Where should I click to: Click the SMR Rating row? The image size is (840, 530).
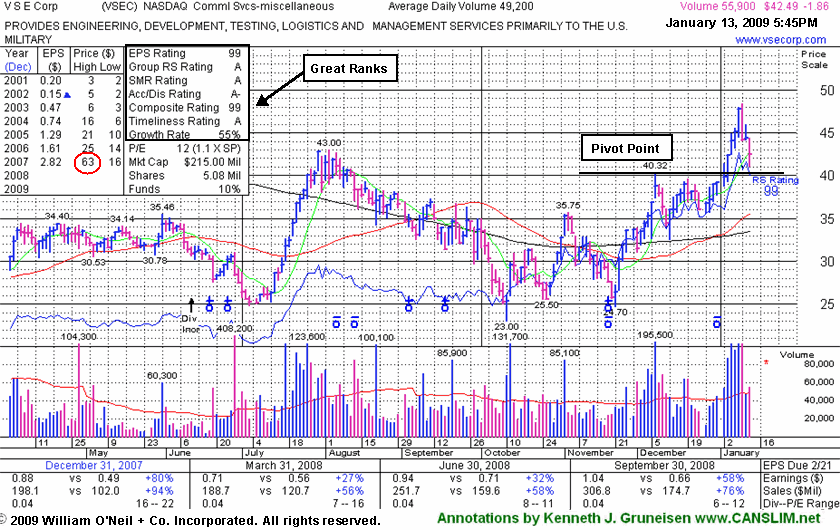click(x=185, y=80)
